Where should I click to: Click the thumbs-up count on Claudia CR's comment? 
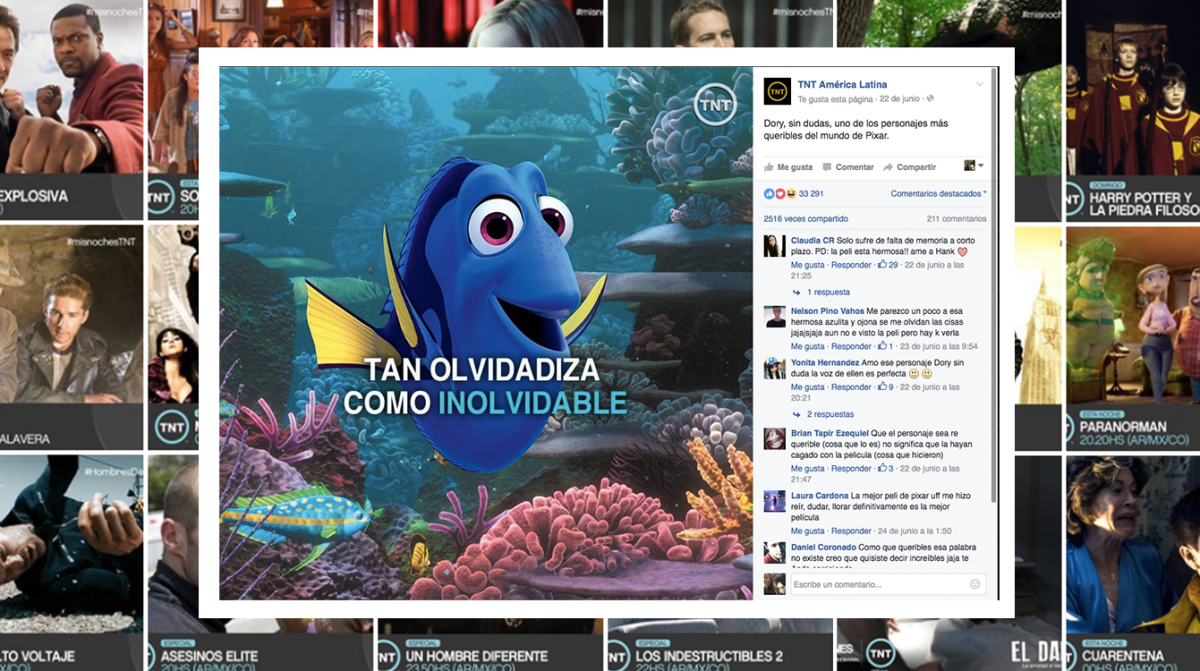pyautogui.click(x=888, y=265)
